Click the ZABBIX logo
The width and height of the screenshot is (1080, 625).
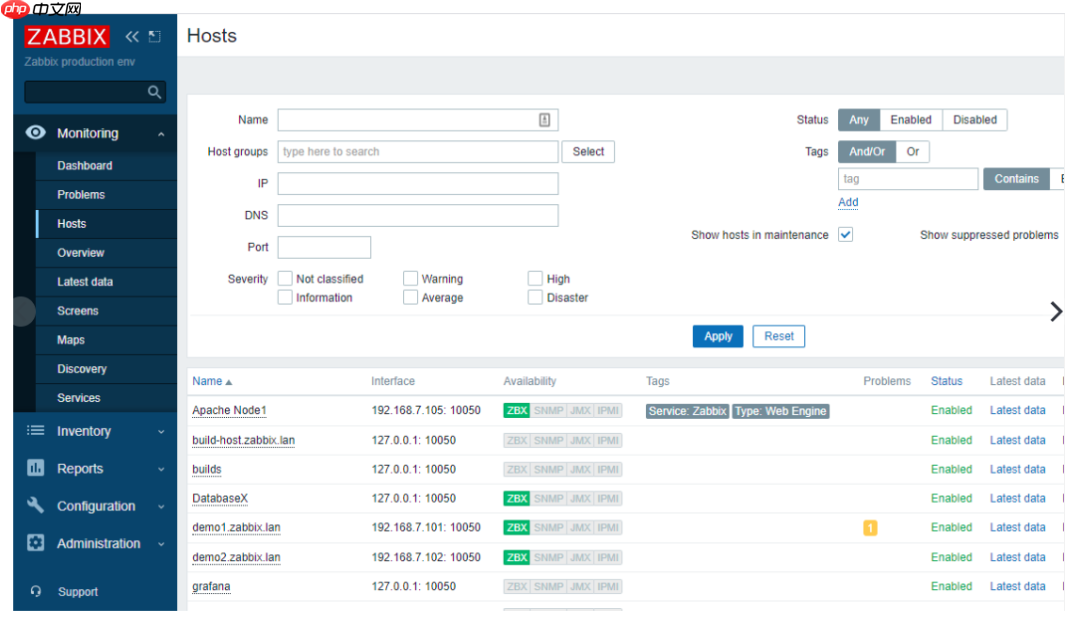[x=67, y=37]
